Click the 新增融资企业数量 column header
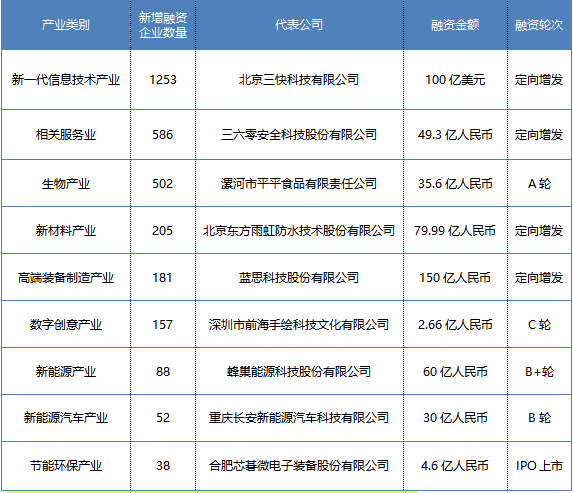Image resolution: width=573 pixels, height=493 pixels. (163, 25)
